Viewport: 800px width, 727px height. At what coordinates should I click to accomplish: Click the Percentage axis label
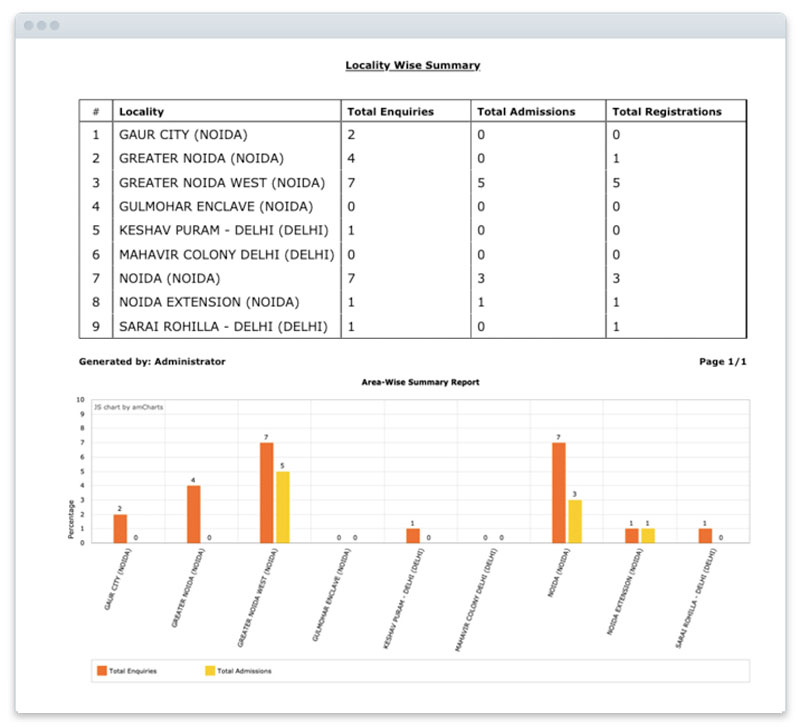(71, 519)
